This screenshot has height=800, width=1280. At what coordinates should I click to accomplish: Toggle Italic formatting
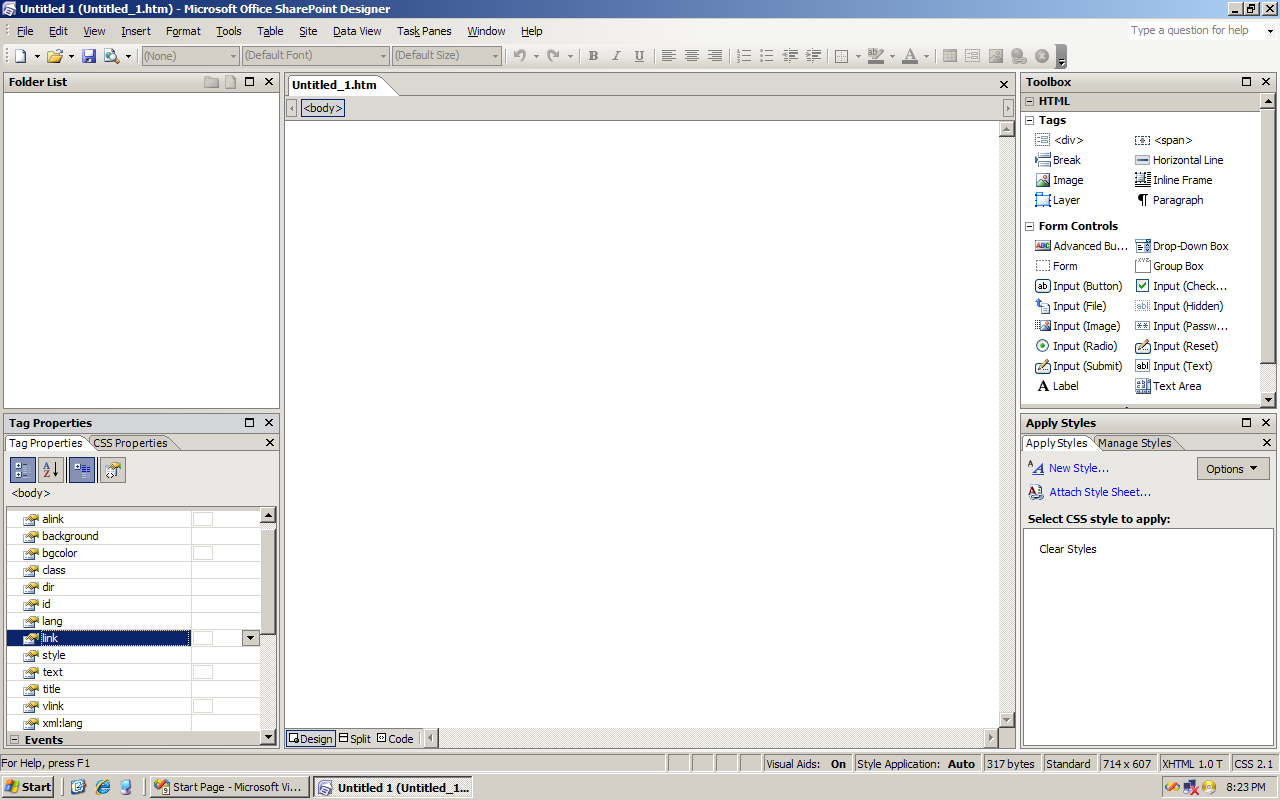pyautogui.click(x=616, y=56)
